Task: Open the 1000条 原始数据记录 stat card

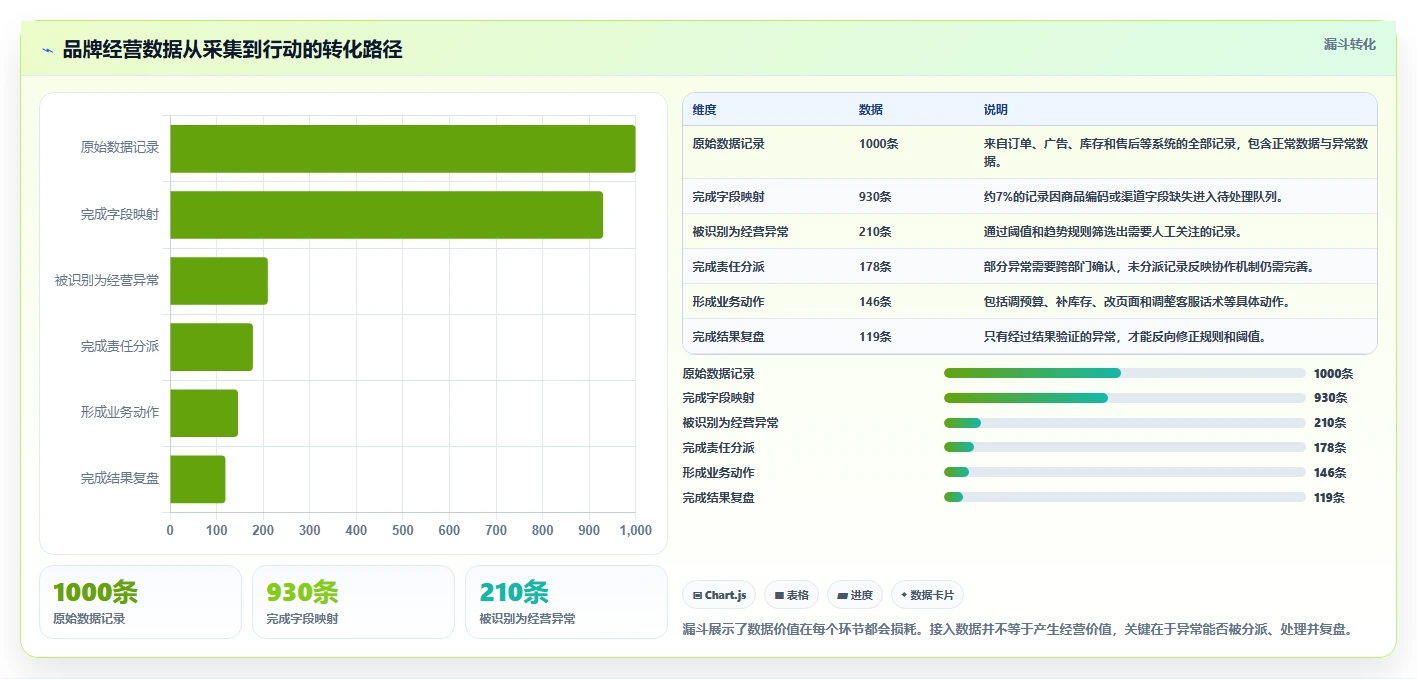Action: pos(140,602)
